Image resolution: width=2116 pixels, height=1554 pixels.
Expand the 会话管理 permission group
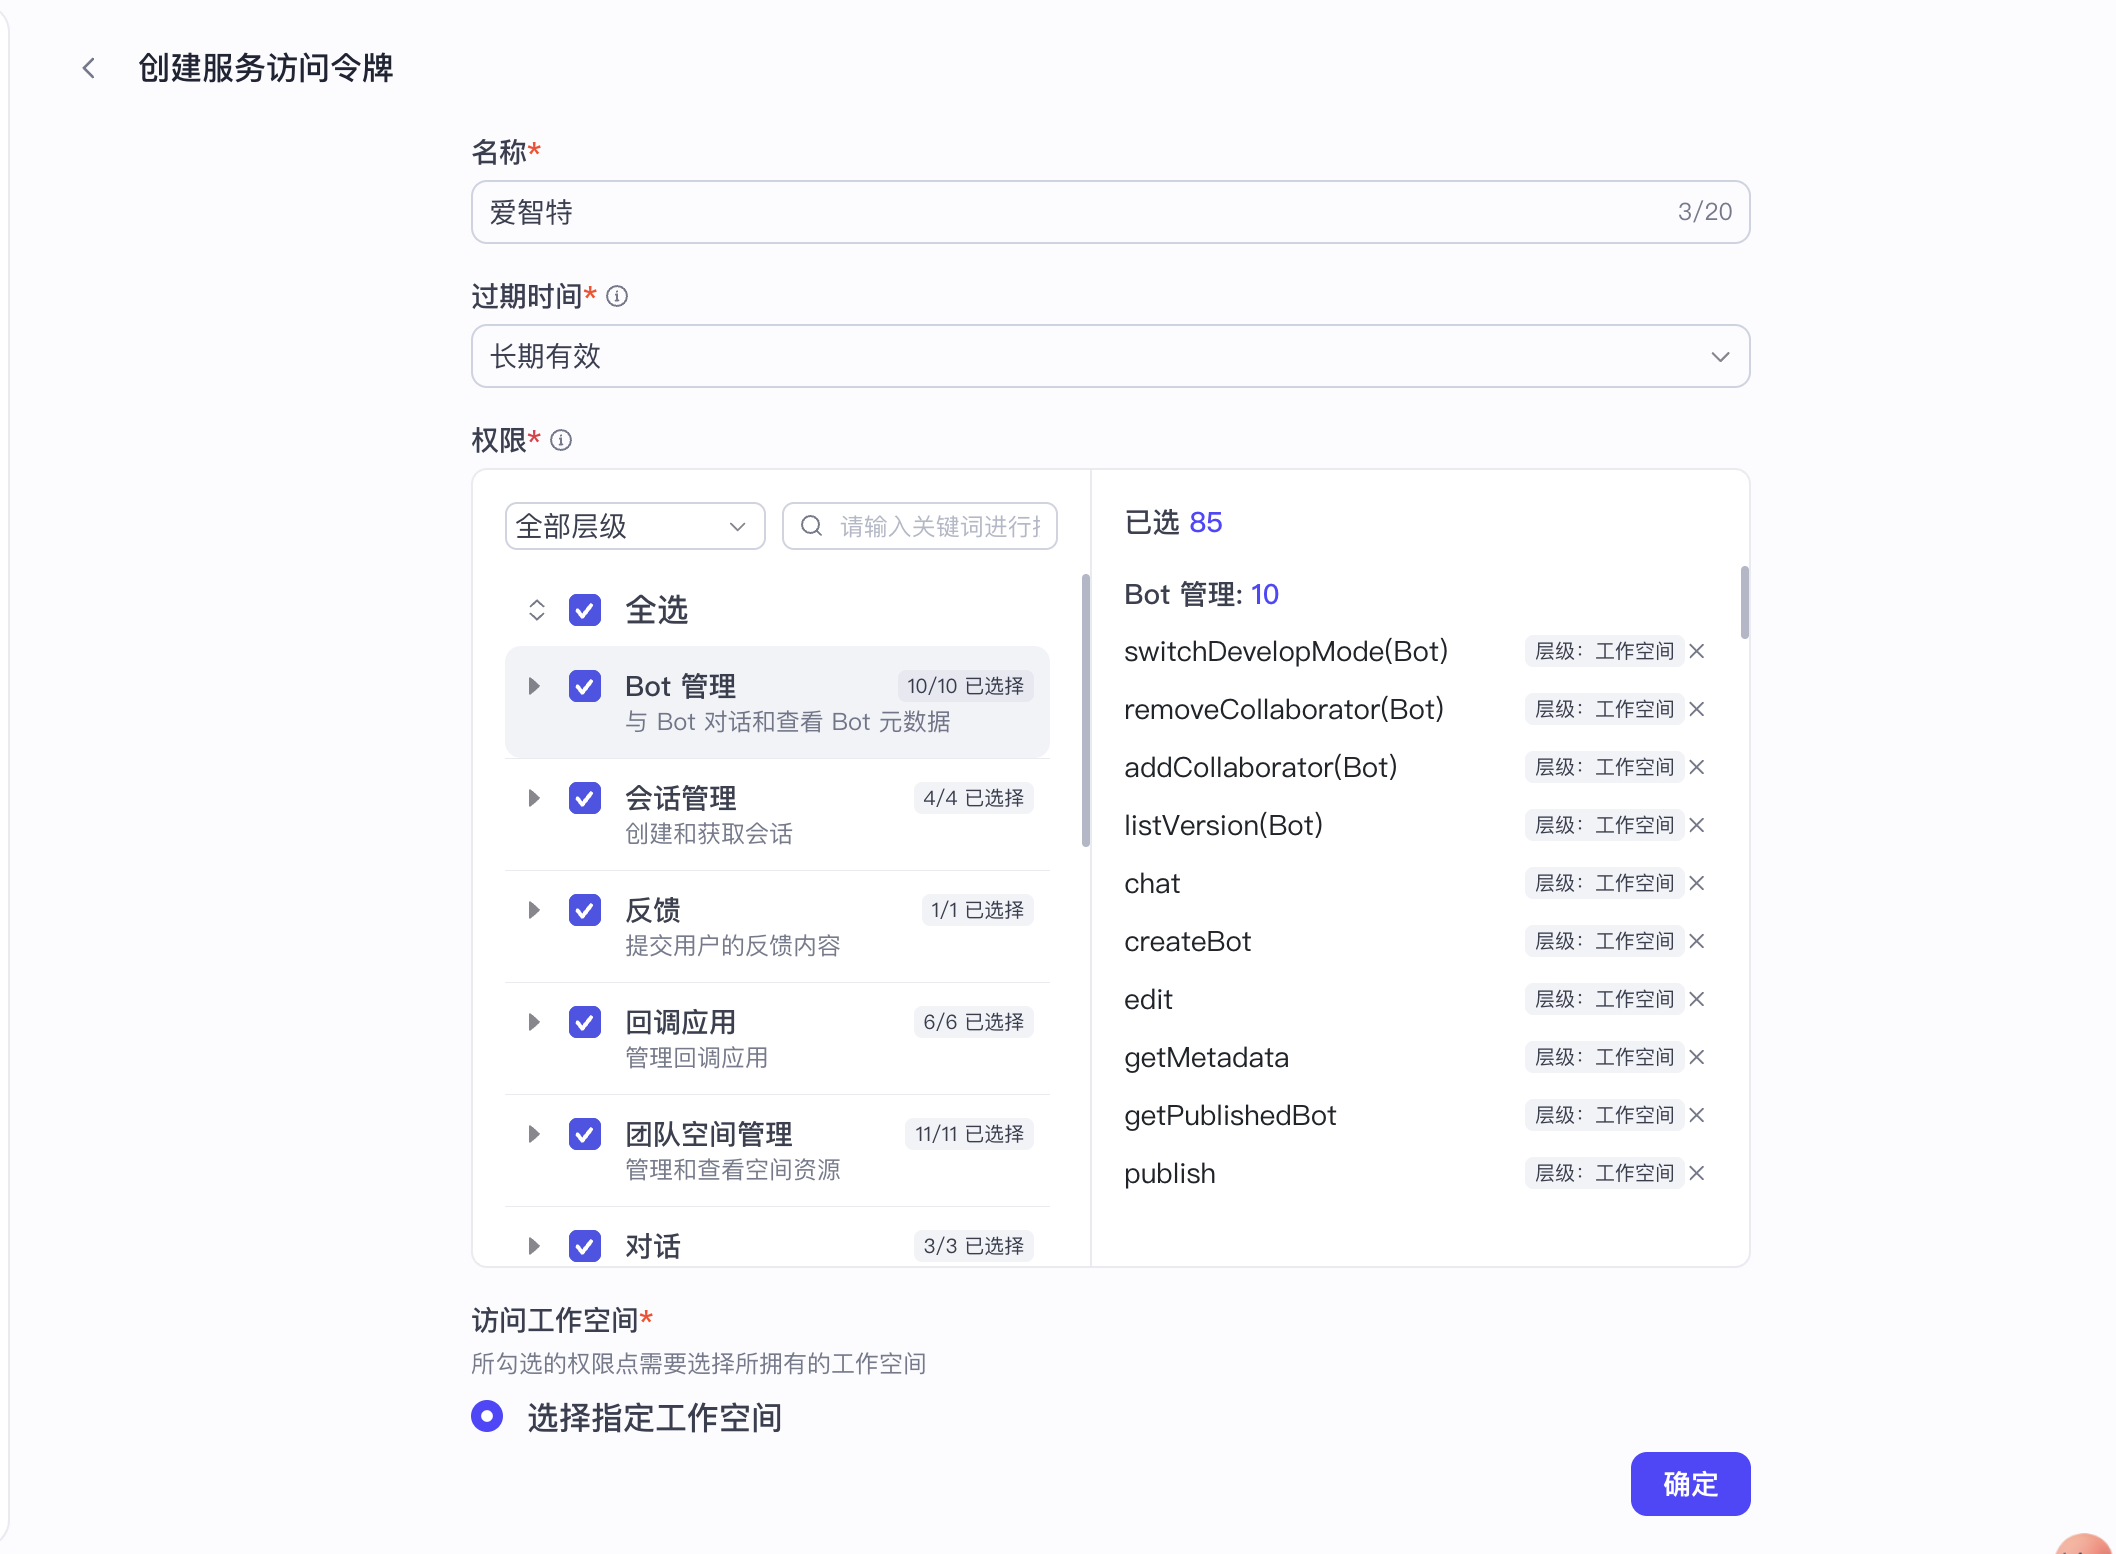[x=532, y=798]
